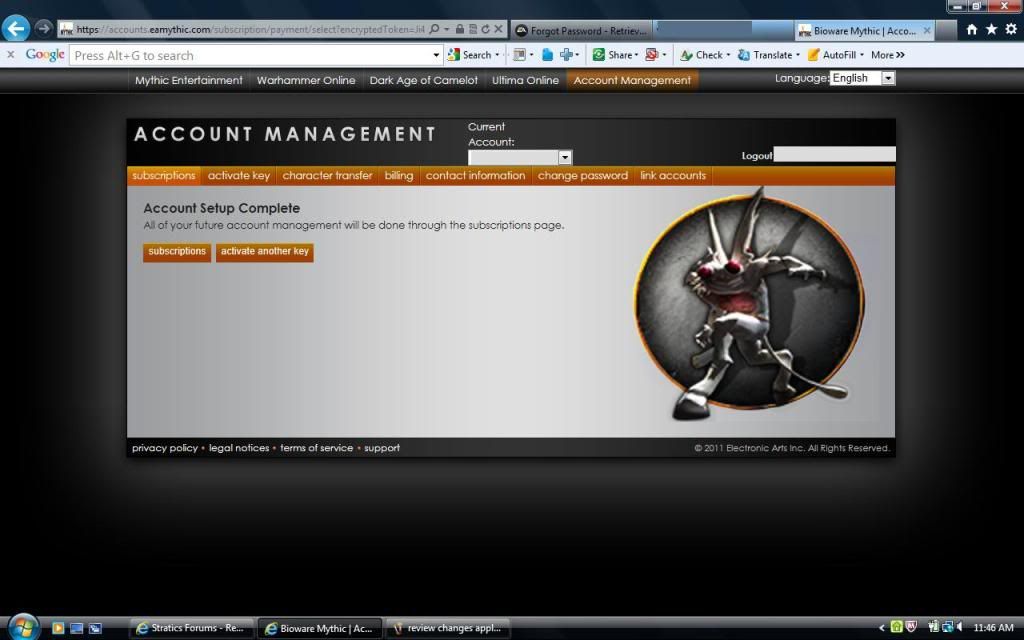Open the browser Home page icon
This screenshot has width=1024, height=640.
[x=972, y=29]
